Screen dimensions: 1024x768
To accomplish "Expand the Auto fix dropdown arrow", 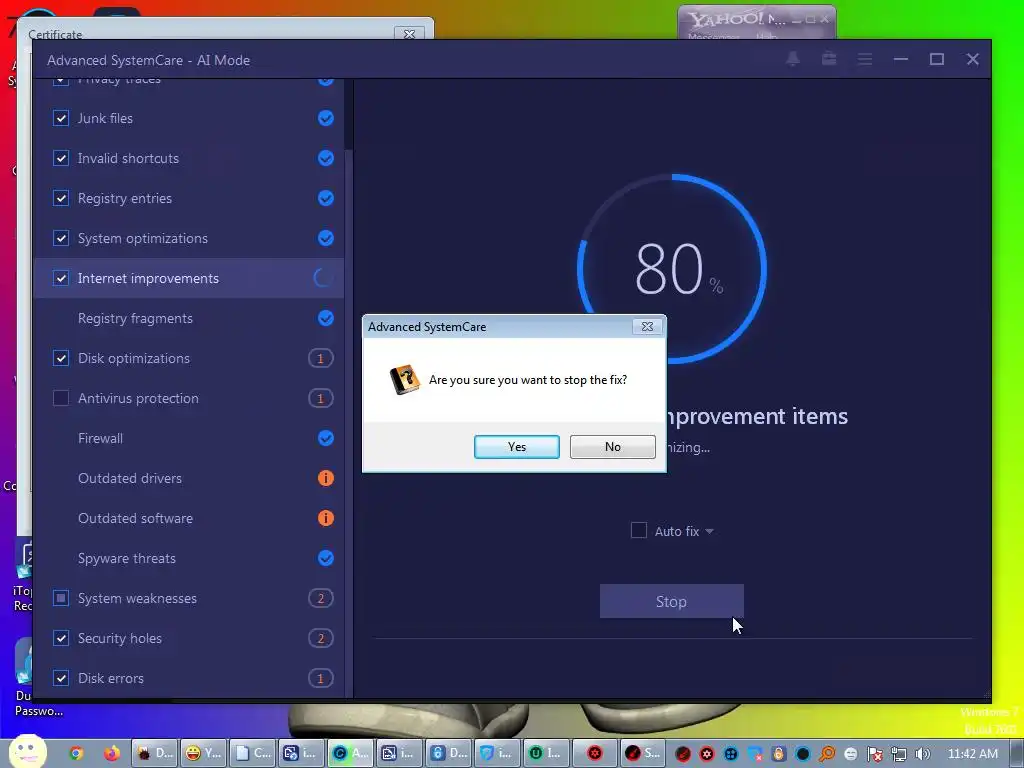I will click(x=710, y=532).
